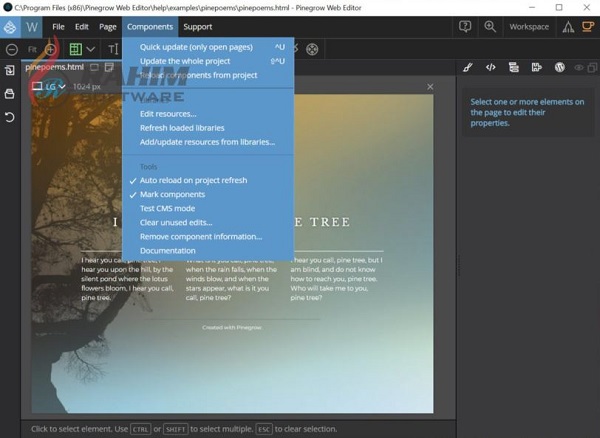
Task: Toggle the eye visibility icon
Action: [x=579, y=68]
